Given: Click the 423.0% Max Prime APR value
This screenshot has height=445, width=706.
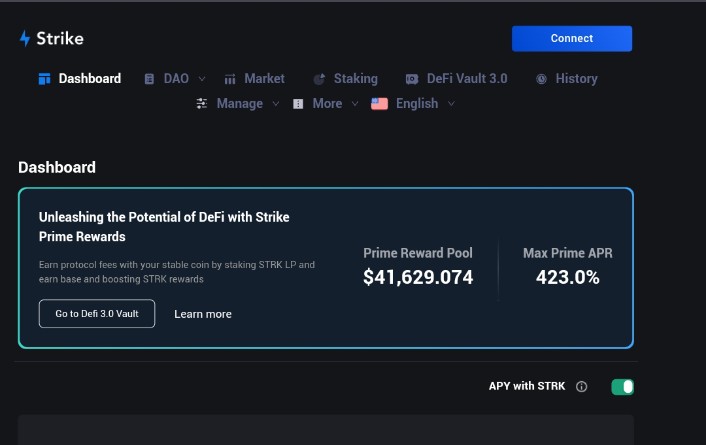Looking at the screenshot, I should [567, 277].
